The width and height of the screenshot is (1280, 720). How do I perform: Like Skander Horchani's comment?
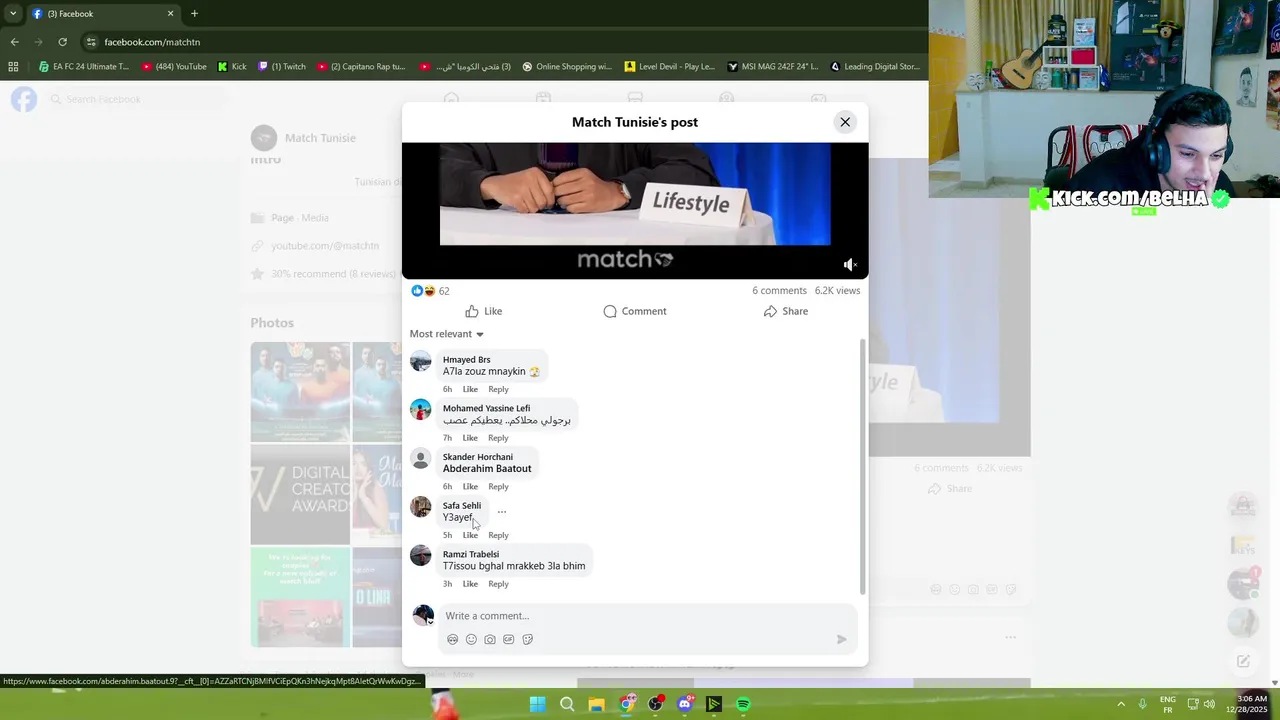(470, 487)
